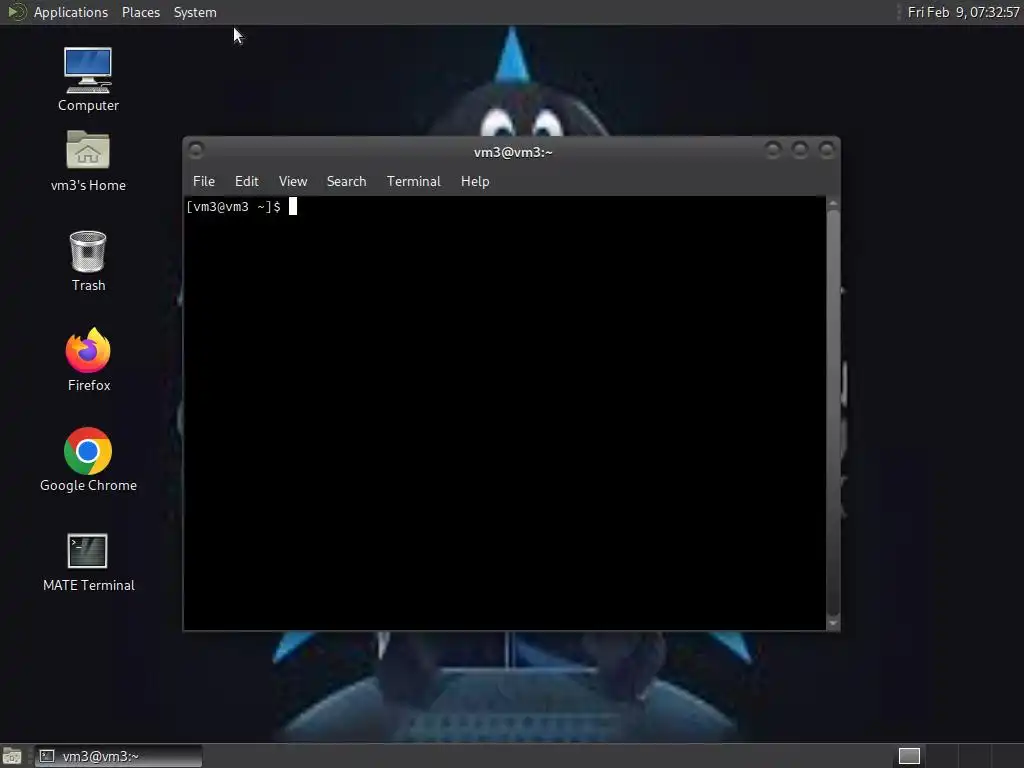Open the System panel menu

coord(195,12)
